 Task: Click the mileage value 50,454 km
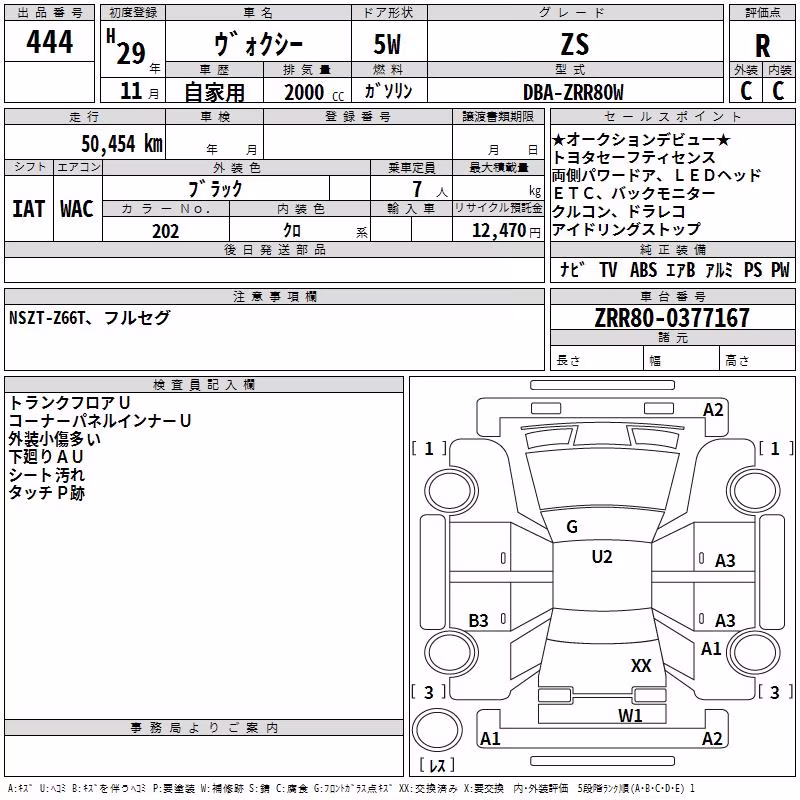coord(122,144)
